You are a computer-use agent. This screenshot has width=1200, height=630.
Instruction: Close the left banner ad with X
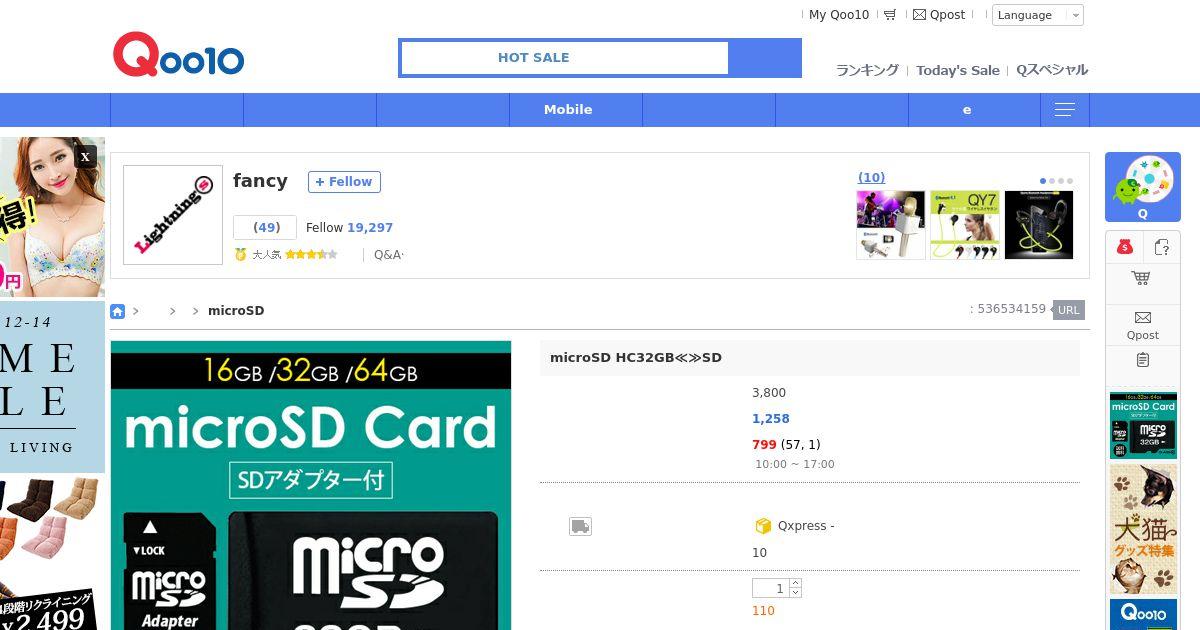point(86,156)
